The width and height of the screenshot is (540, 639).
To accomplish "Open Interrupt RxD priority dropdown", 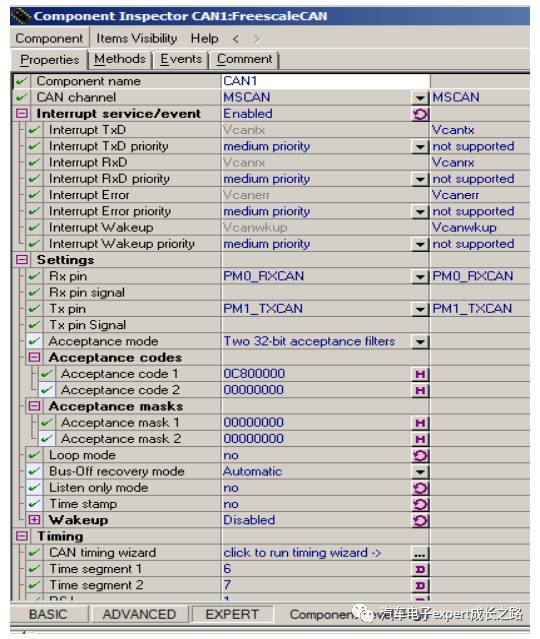I will click(x=420, y=179).
